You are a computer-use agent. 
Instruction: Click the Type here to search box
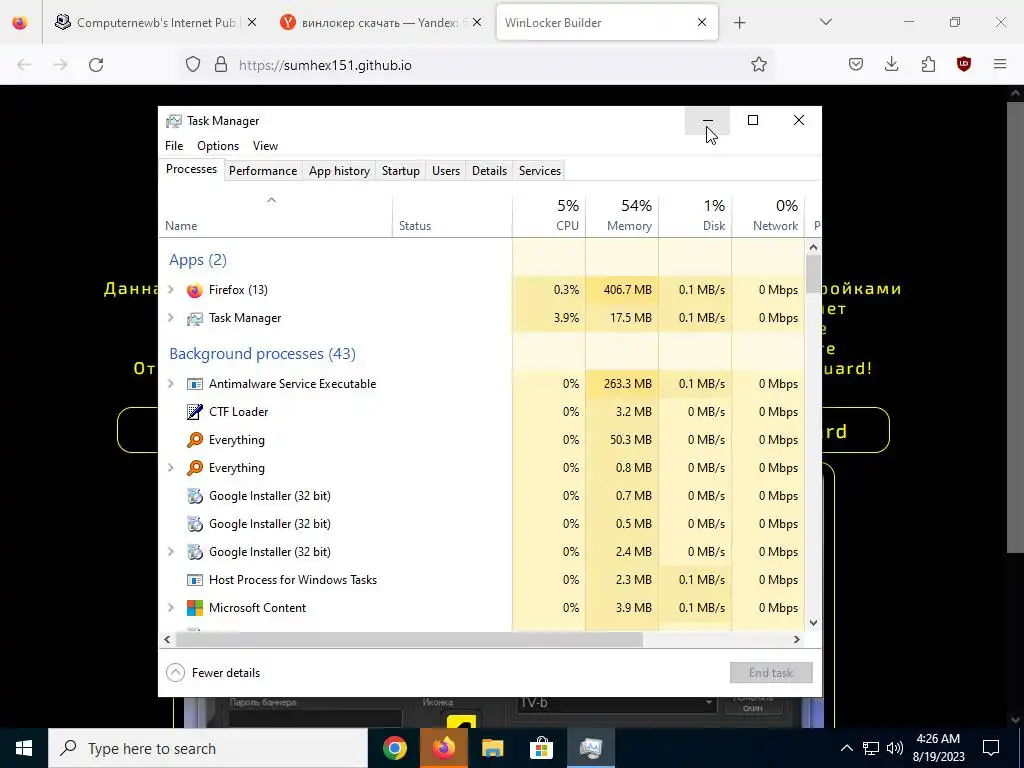[x=208, y=748]
